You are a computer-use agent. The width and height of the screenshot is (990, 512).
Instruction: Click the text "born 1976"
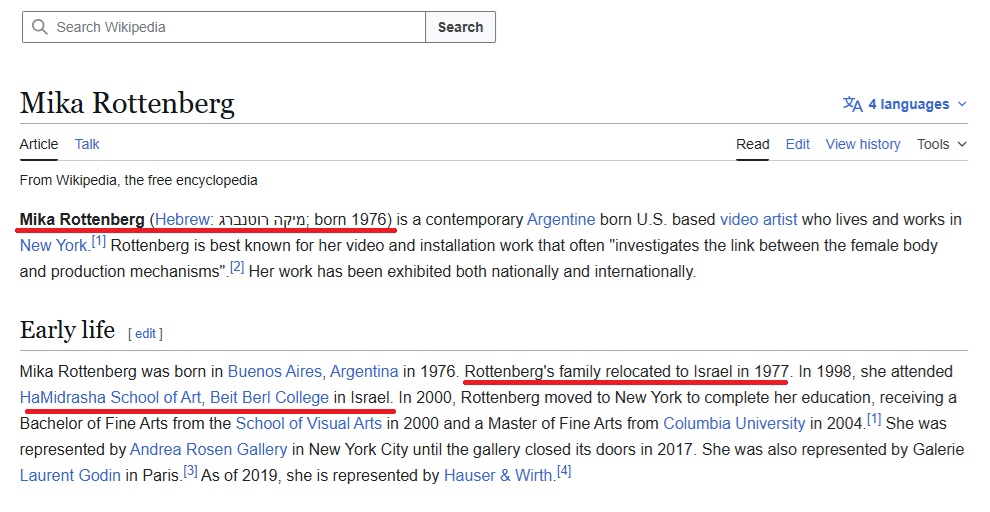pos(350,220)
